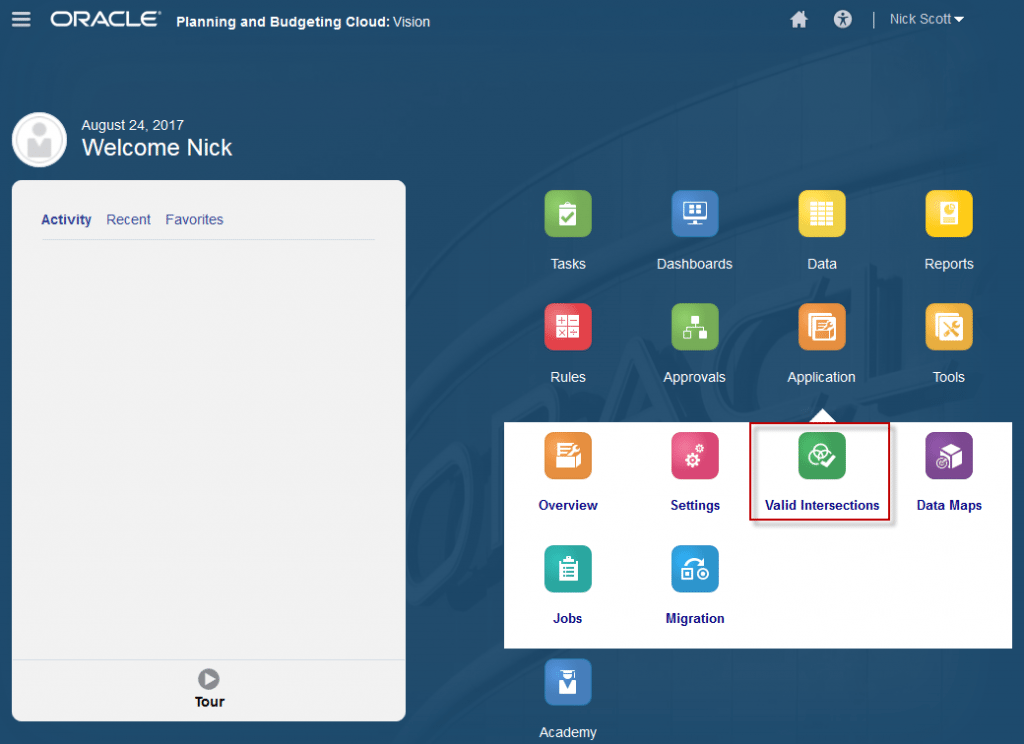1024x744 pixels.
Task: Click the user profile avatar picture
Action: pos(39,140)
